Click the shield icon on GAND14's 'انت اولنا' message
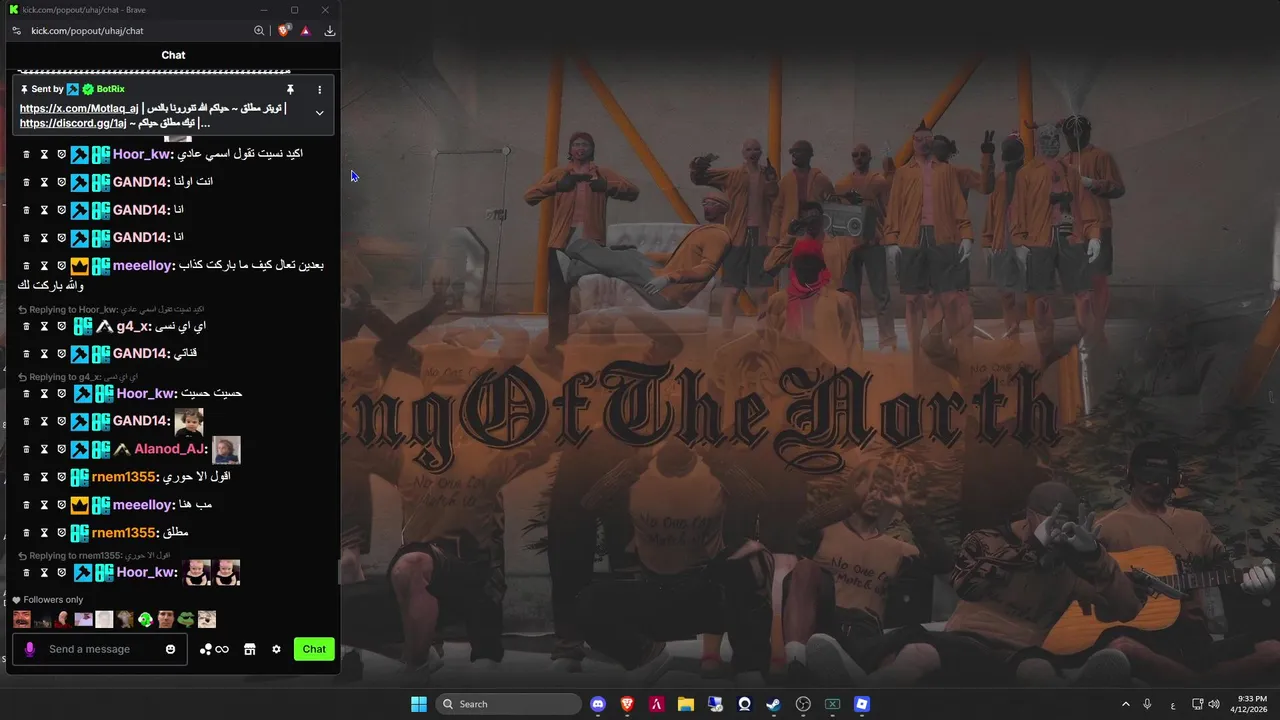This screenshot has width=1280, height=720. pos(61,182)
